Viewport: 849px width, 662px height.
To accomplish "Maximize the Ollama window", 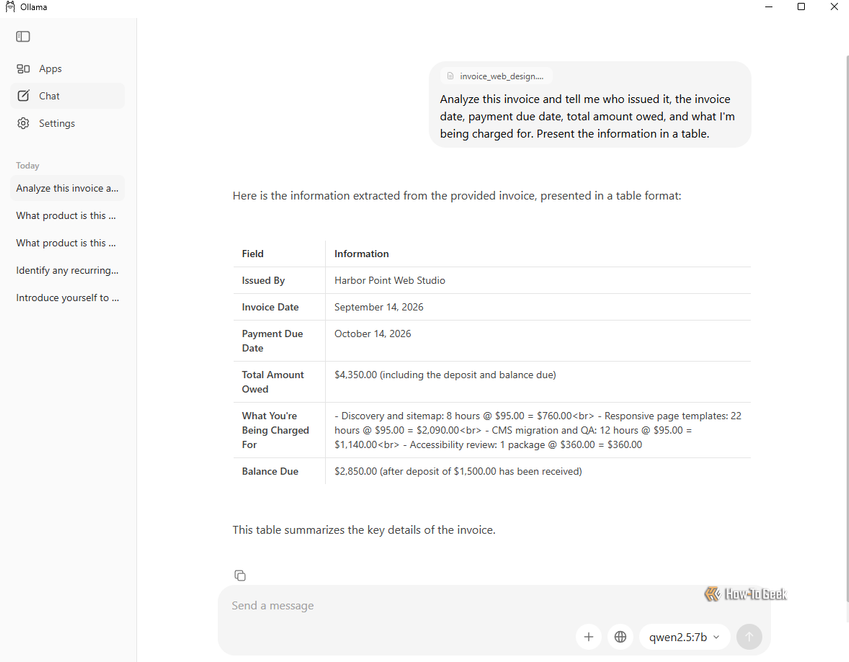I will pos(801,7).
